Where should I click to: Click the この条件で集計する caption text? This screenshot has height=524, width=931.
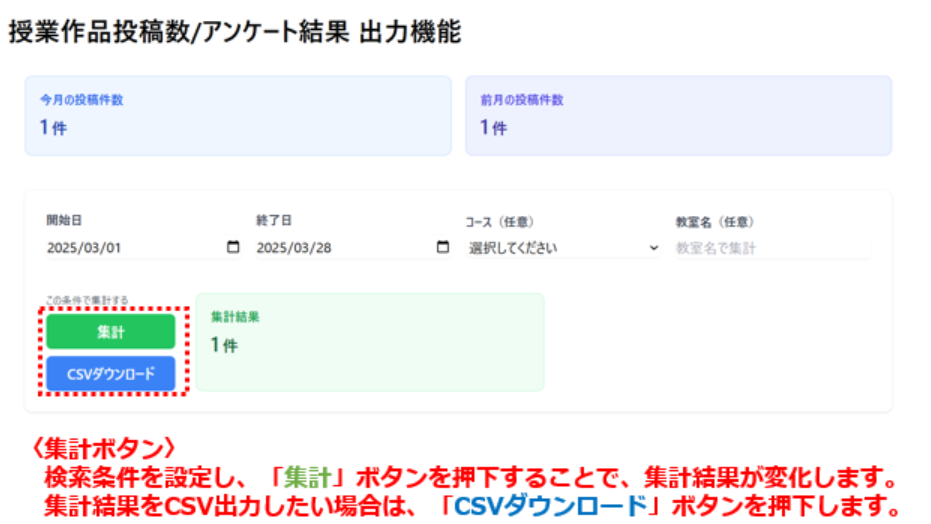coord(86,300)
